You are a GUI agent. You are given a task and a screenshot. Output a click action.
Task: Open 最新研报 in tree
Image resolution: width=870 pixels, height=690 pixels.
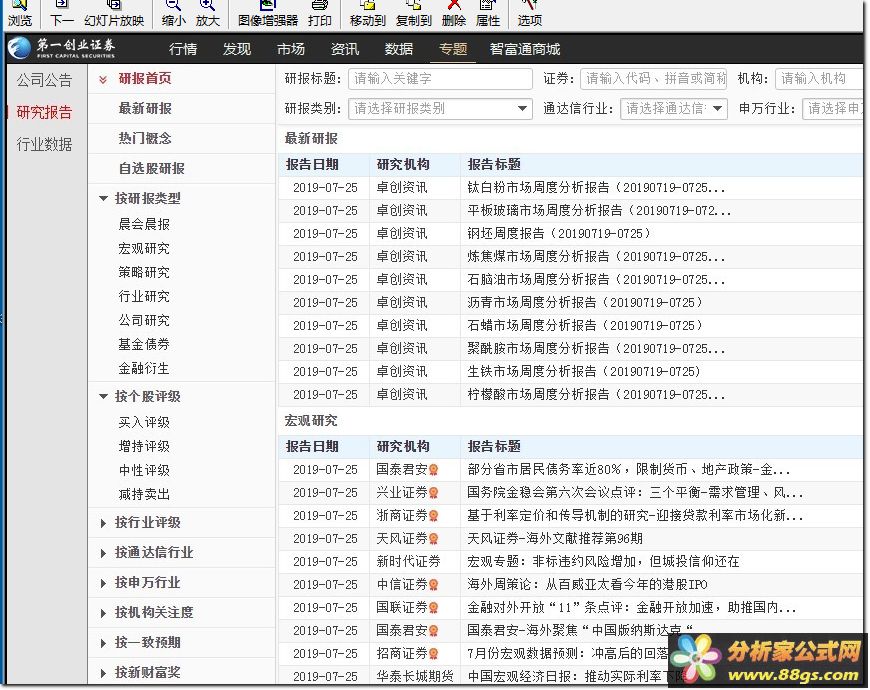pos(145,108)
